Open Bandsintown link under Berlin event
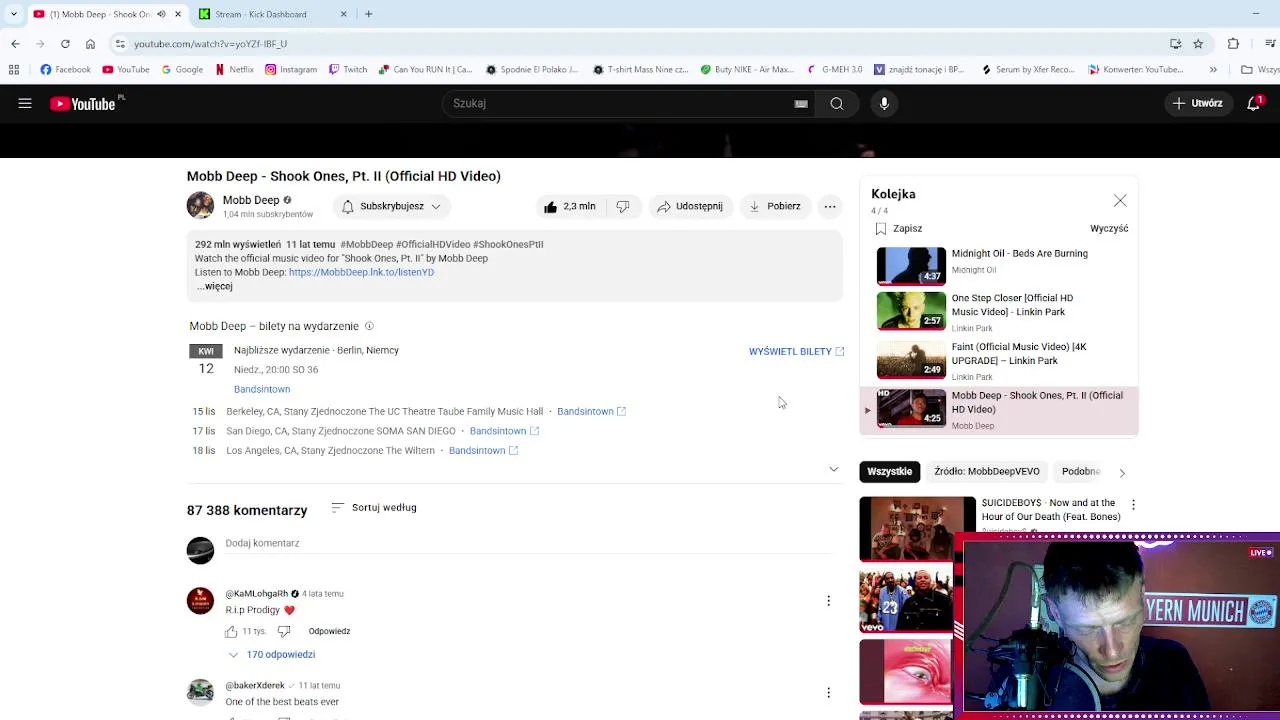The image size is (1280, 720). click(x=262, y=389)
